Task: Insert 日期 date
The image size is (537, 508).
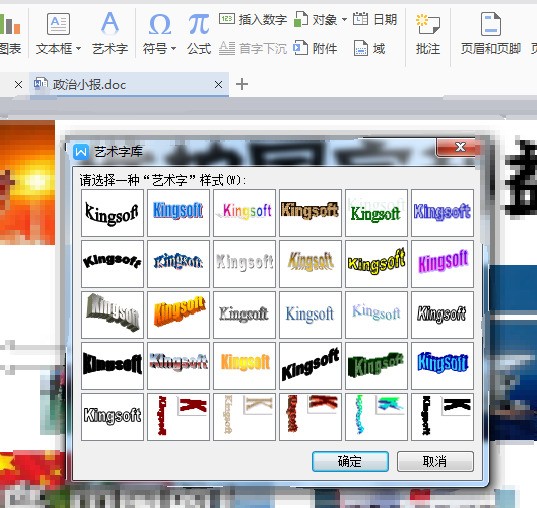Action: point(375,20)
